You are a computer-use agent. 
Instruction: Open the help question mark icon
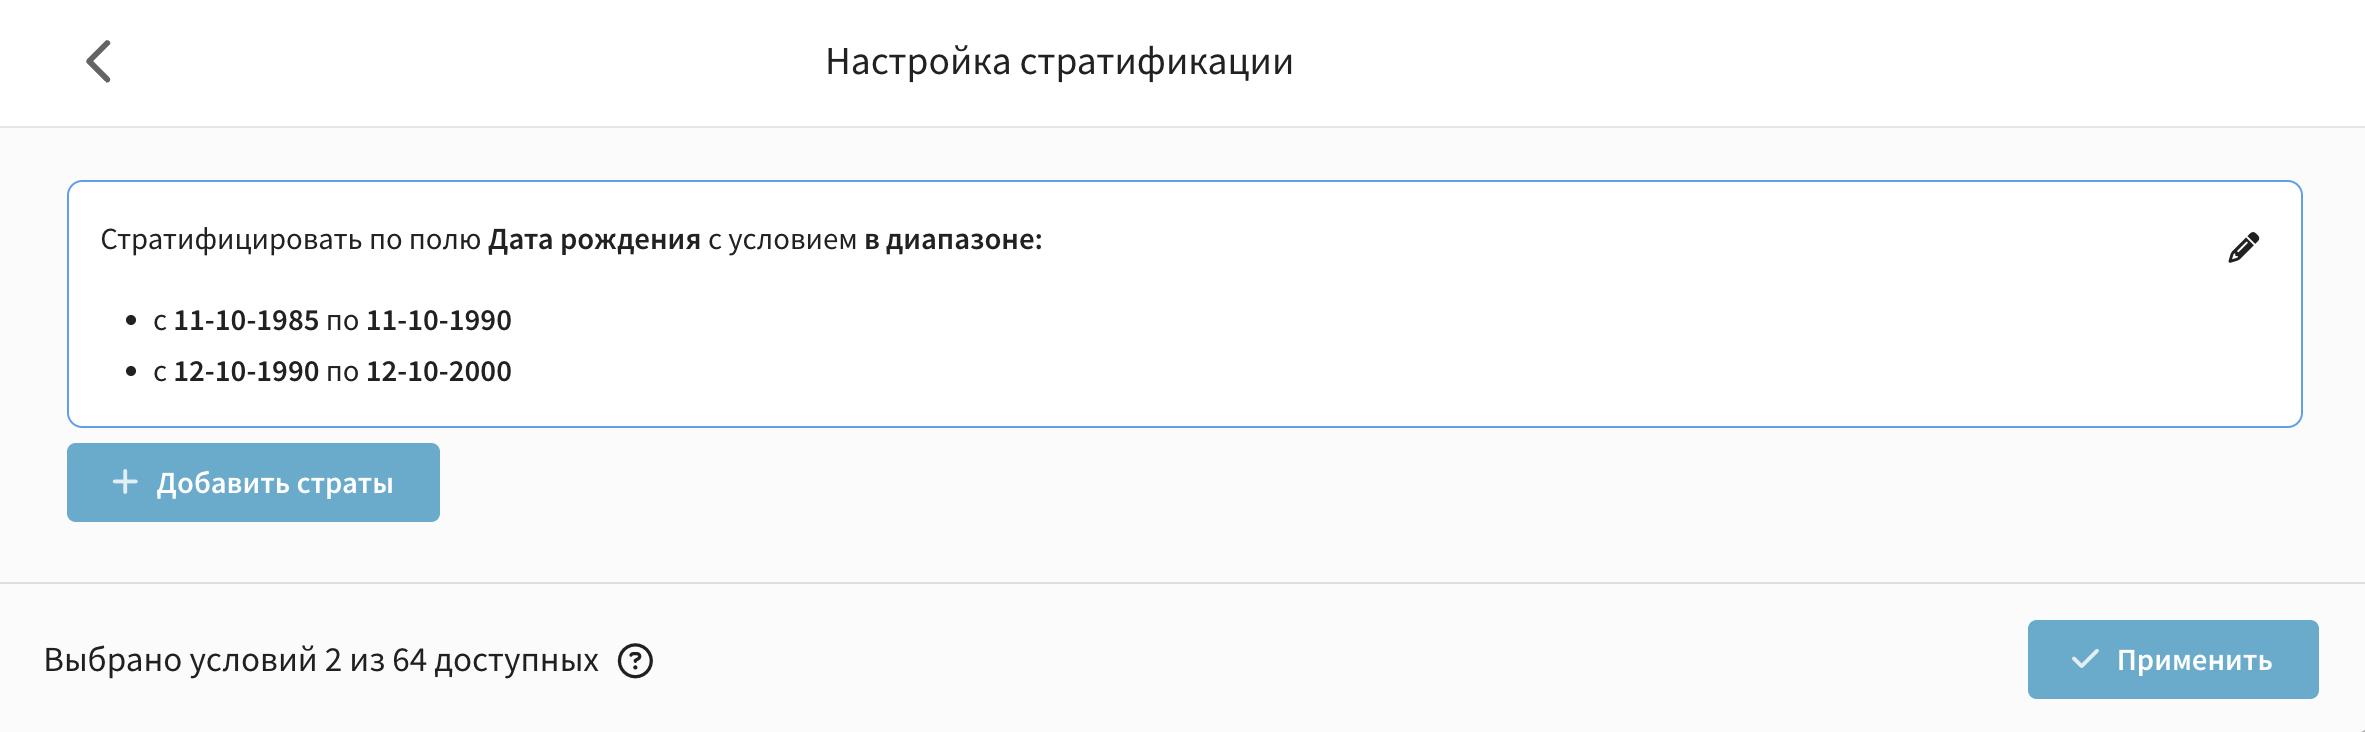pyautogui.click(x=635, y=661)
